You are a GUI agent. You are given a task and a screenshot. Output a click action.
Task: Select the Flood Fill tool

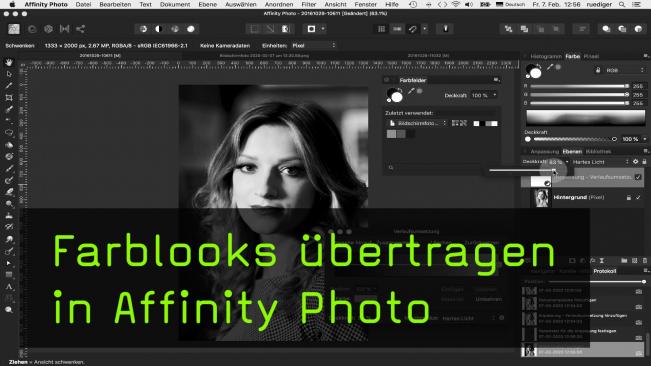point(9,145)
